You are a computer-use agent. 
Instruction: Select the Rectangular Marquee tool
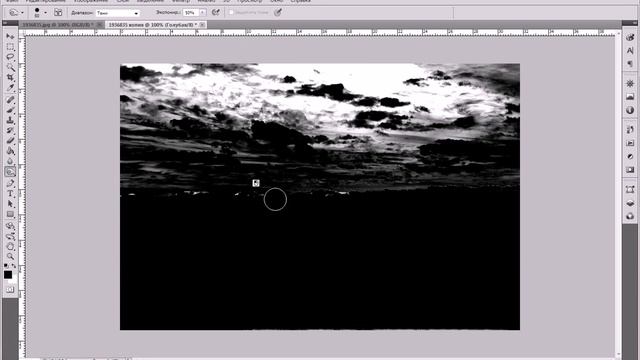click(10, 47)
